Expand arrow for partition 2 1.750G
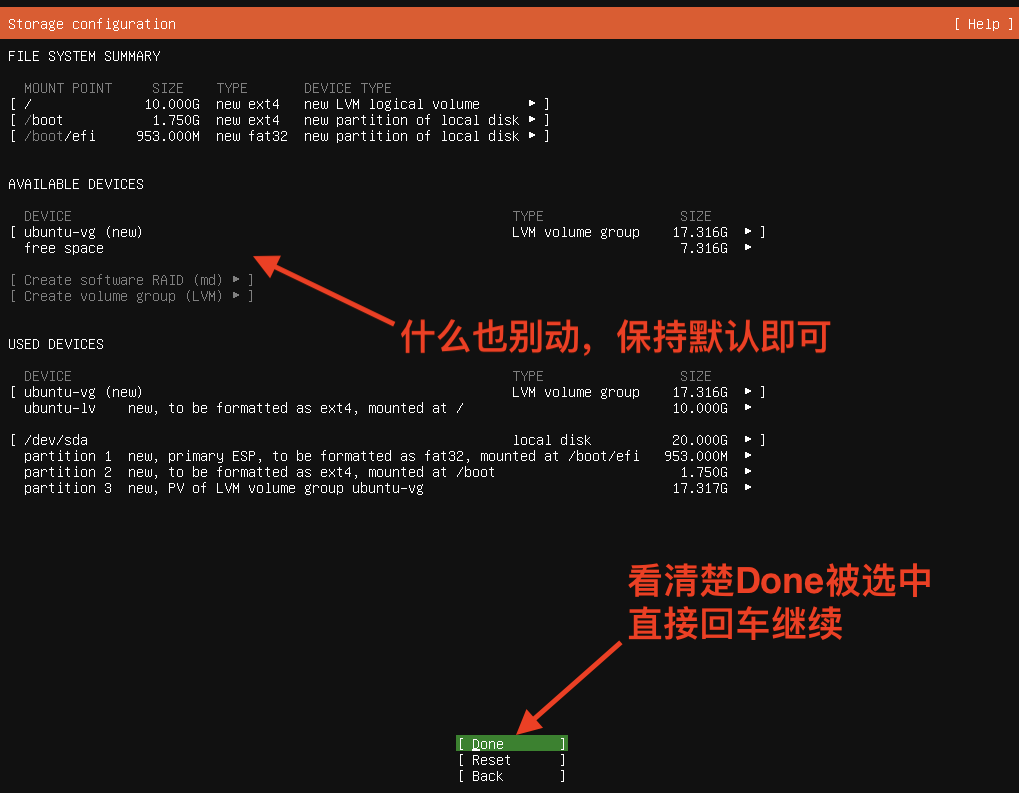 (748, 471)
